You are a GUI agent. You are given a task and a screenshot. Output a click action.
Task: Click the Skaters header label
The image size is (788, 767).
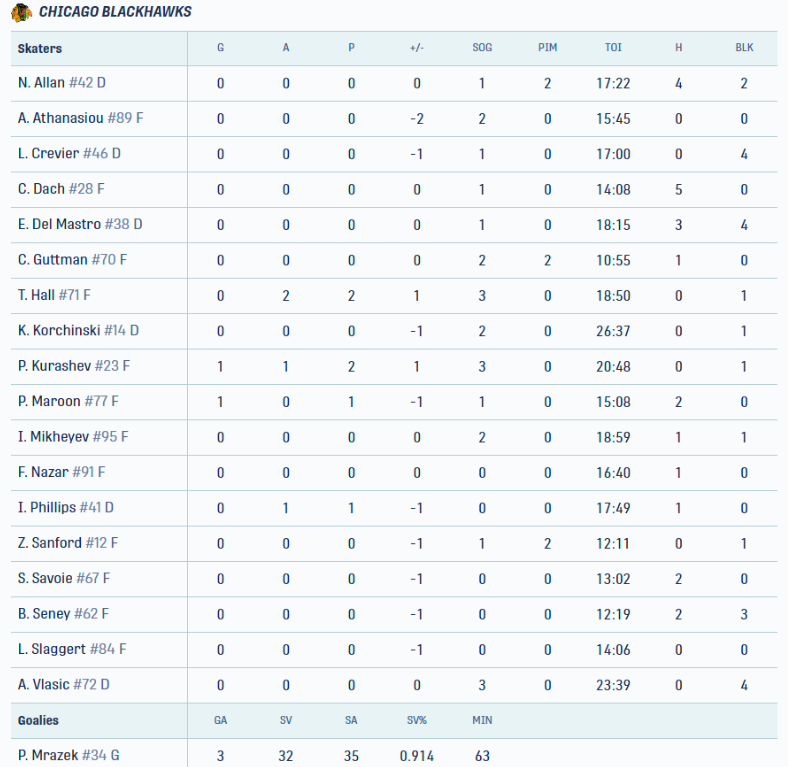click(x=40, y=48)
